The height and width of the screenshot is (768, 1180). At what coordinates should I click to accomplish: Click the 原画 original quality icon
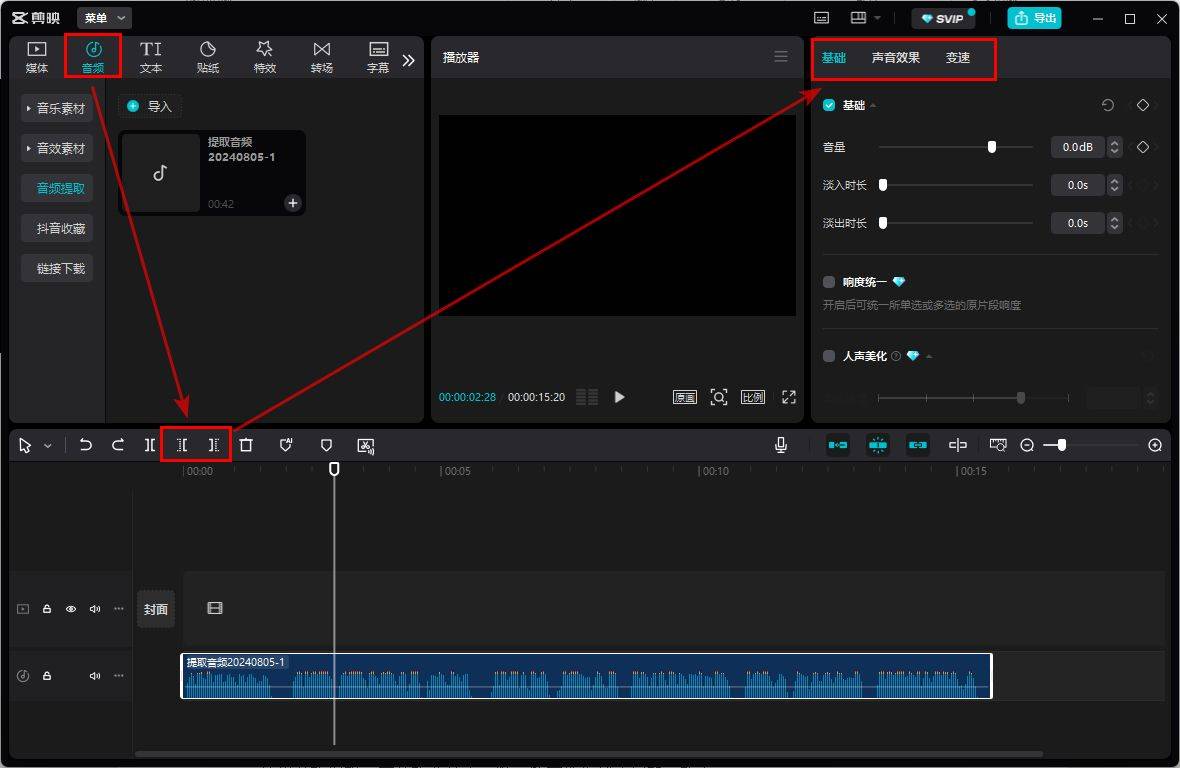pyautogui.click(x=684, y=397)
